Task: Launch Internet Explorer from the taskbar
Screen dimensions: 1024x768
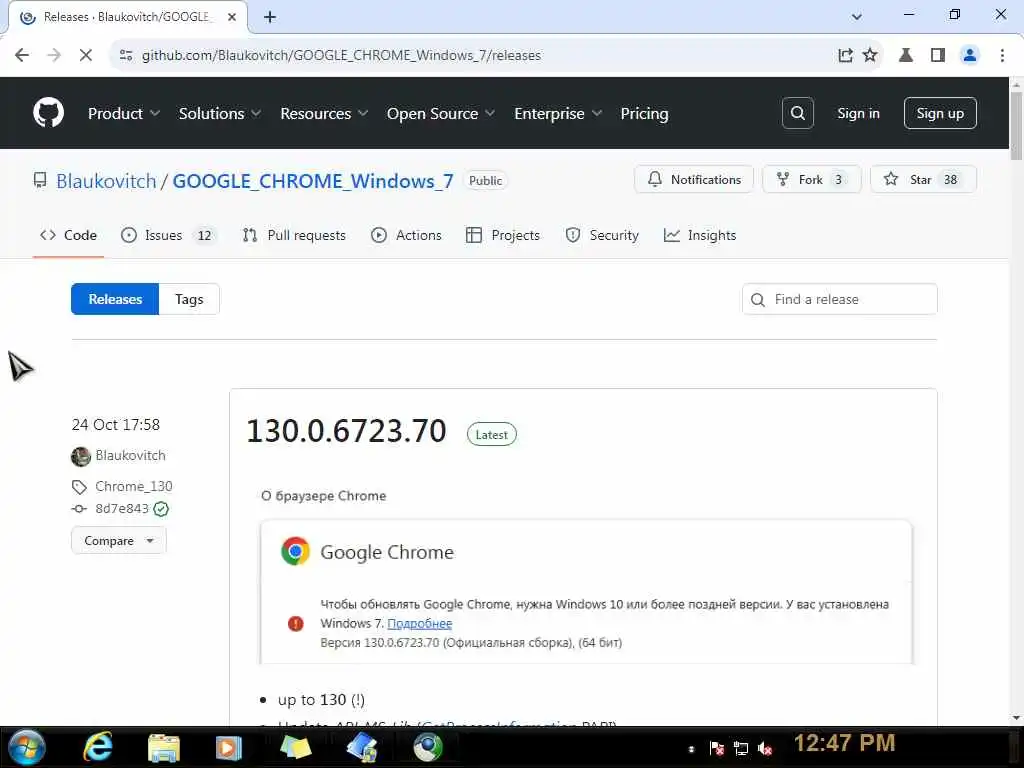Action: [x=97, y=747]
